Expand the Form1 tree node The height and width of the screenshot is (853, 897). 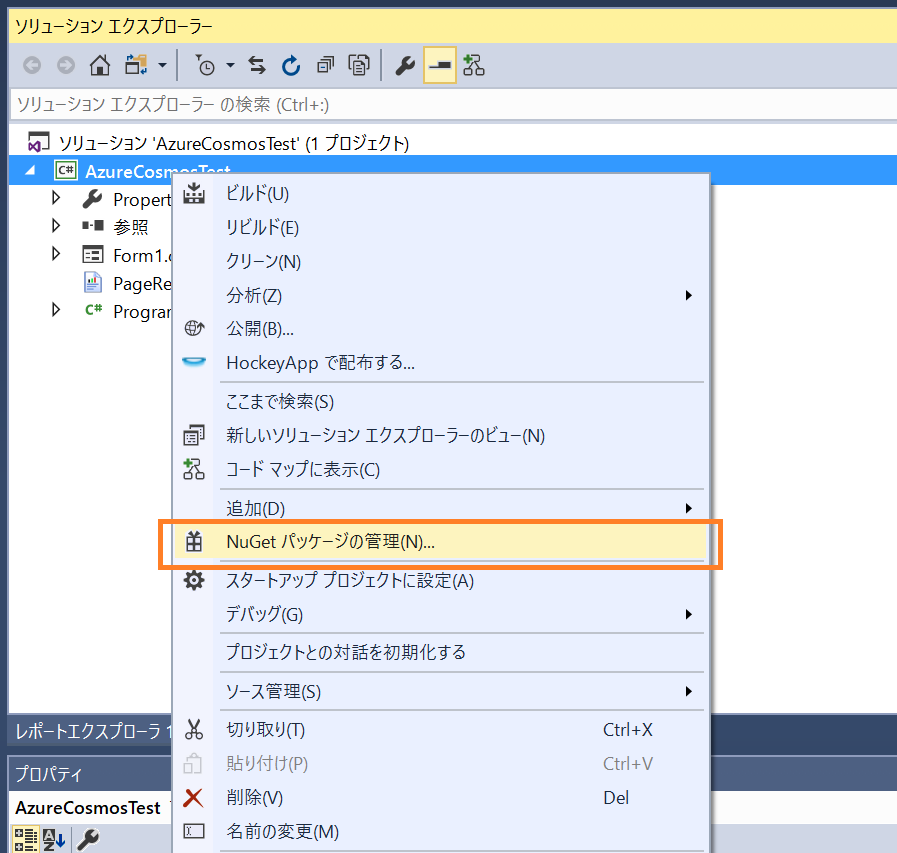click(55, 253)
